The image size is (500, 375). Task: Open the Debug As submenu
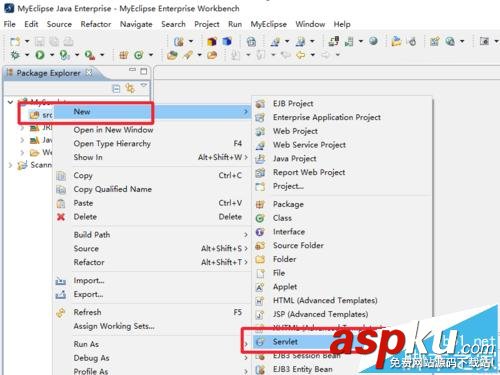[153, 358]
